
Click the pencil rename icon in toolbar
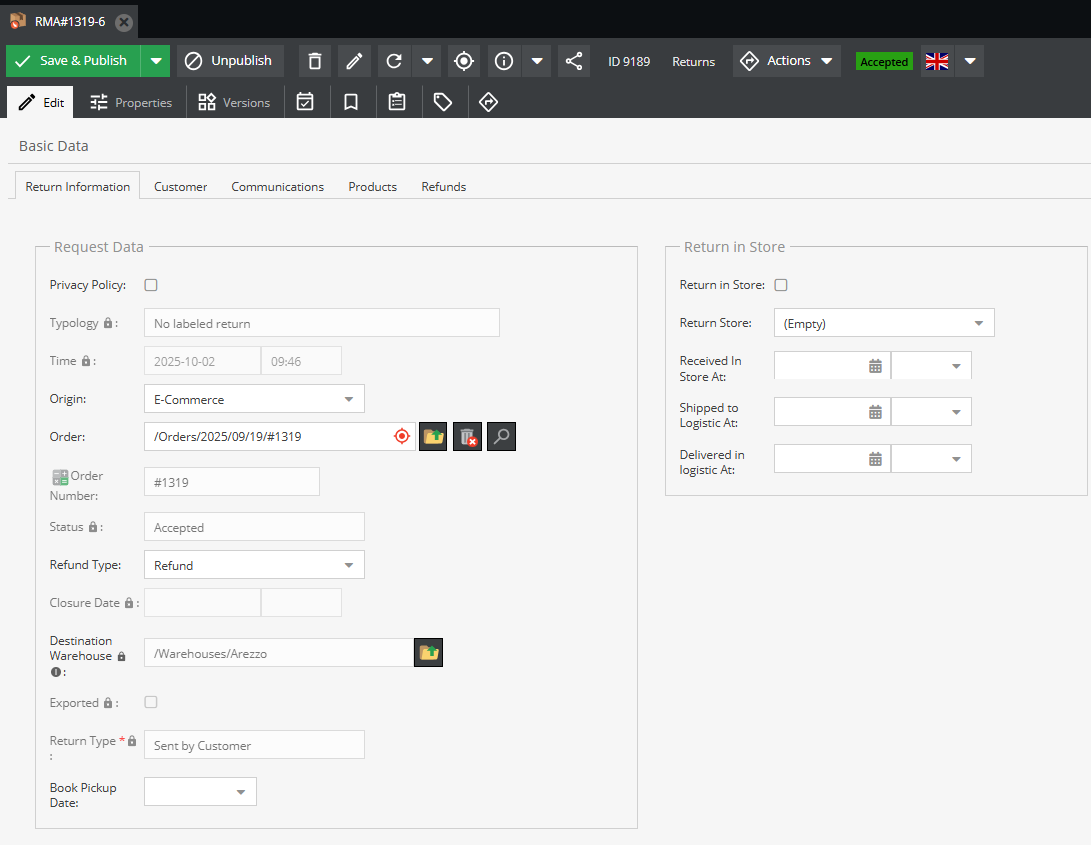point(354,61)
